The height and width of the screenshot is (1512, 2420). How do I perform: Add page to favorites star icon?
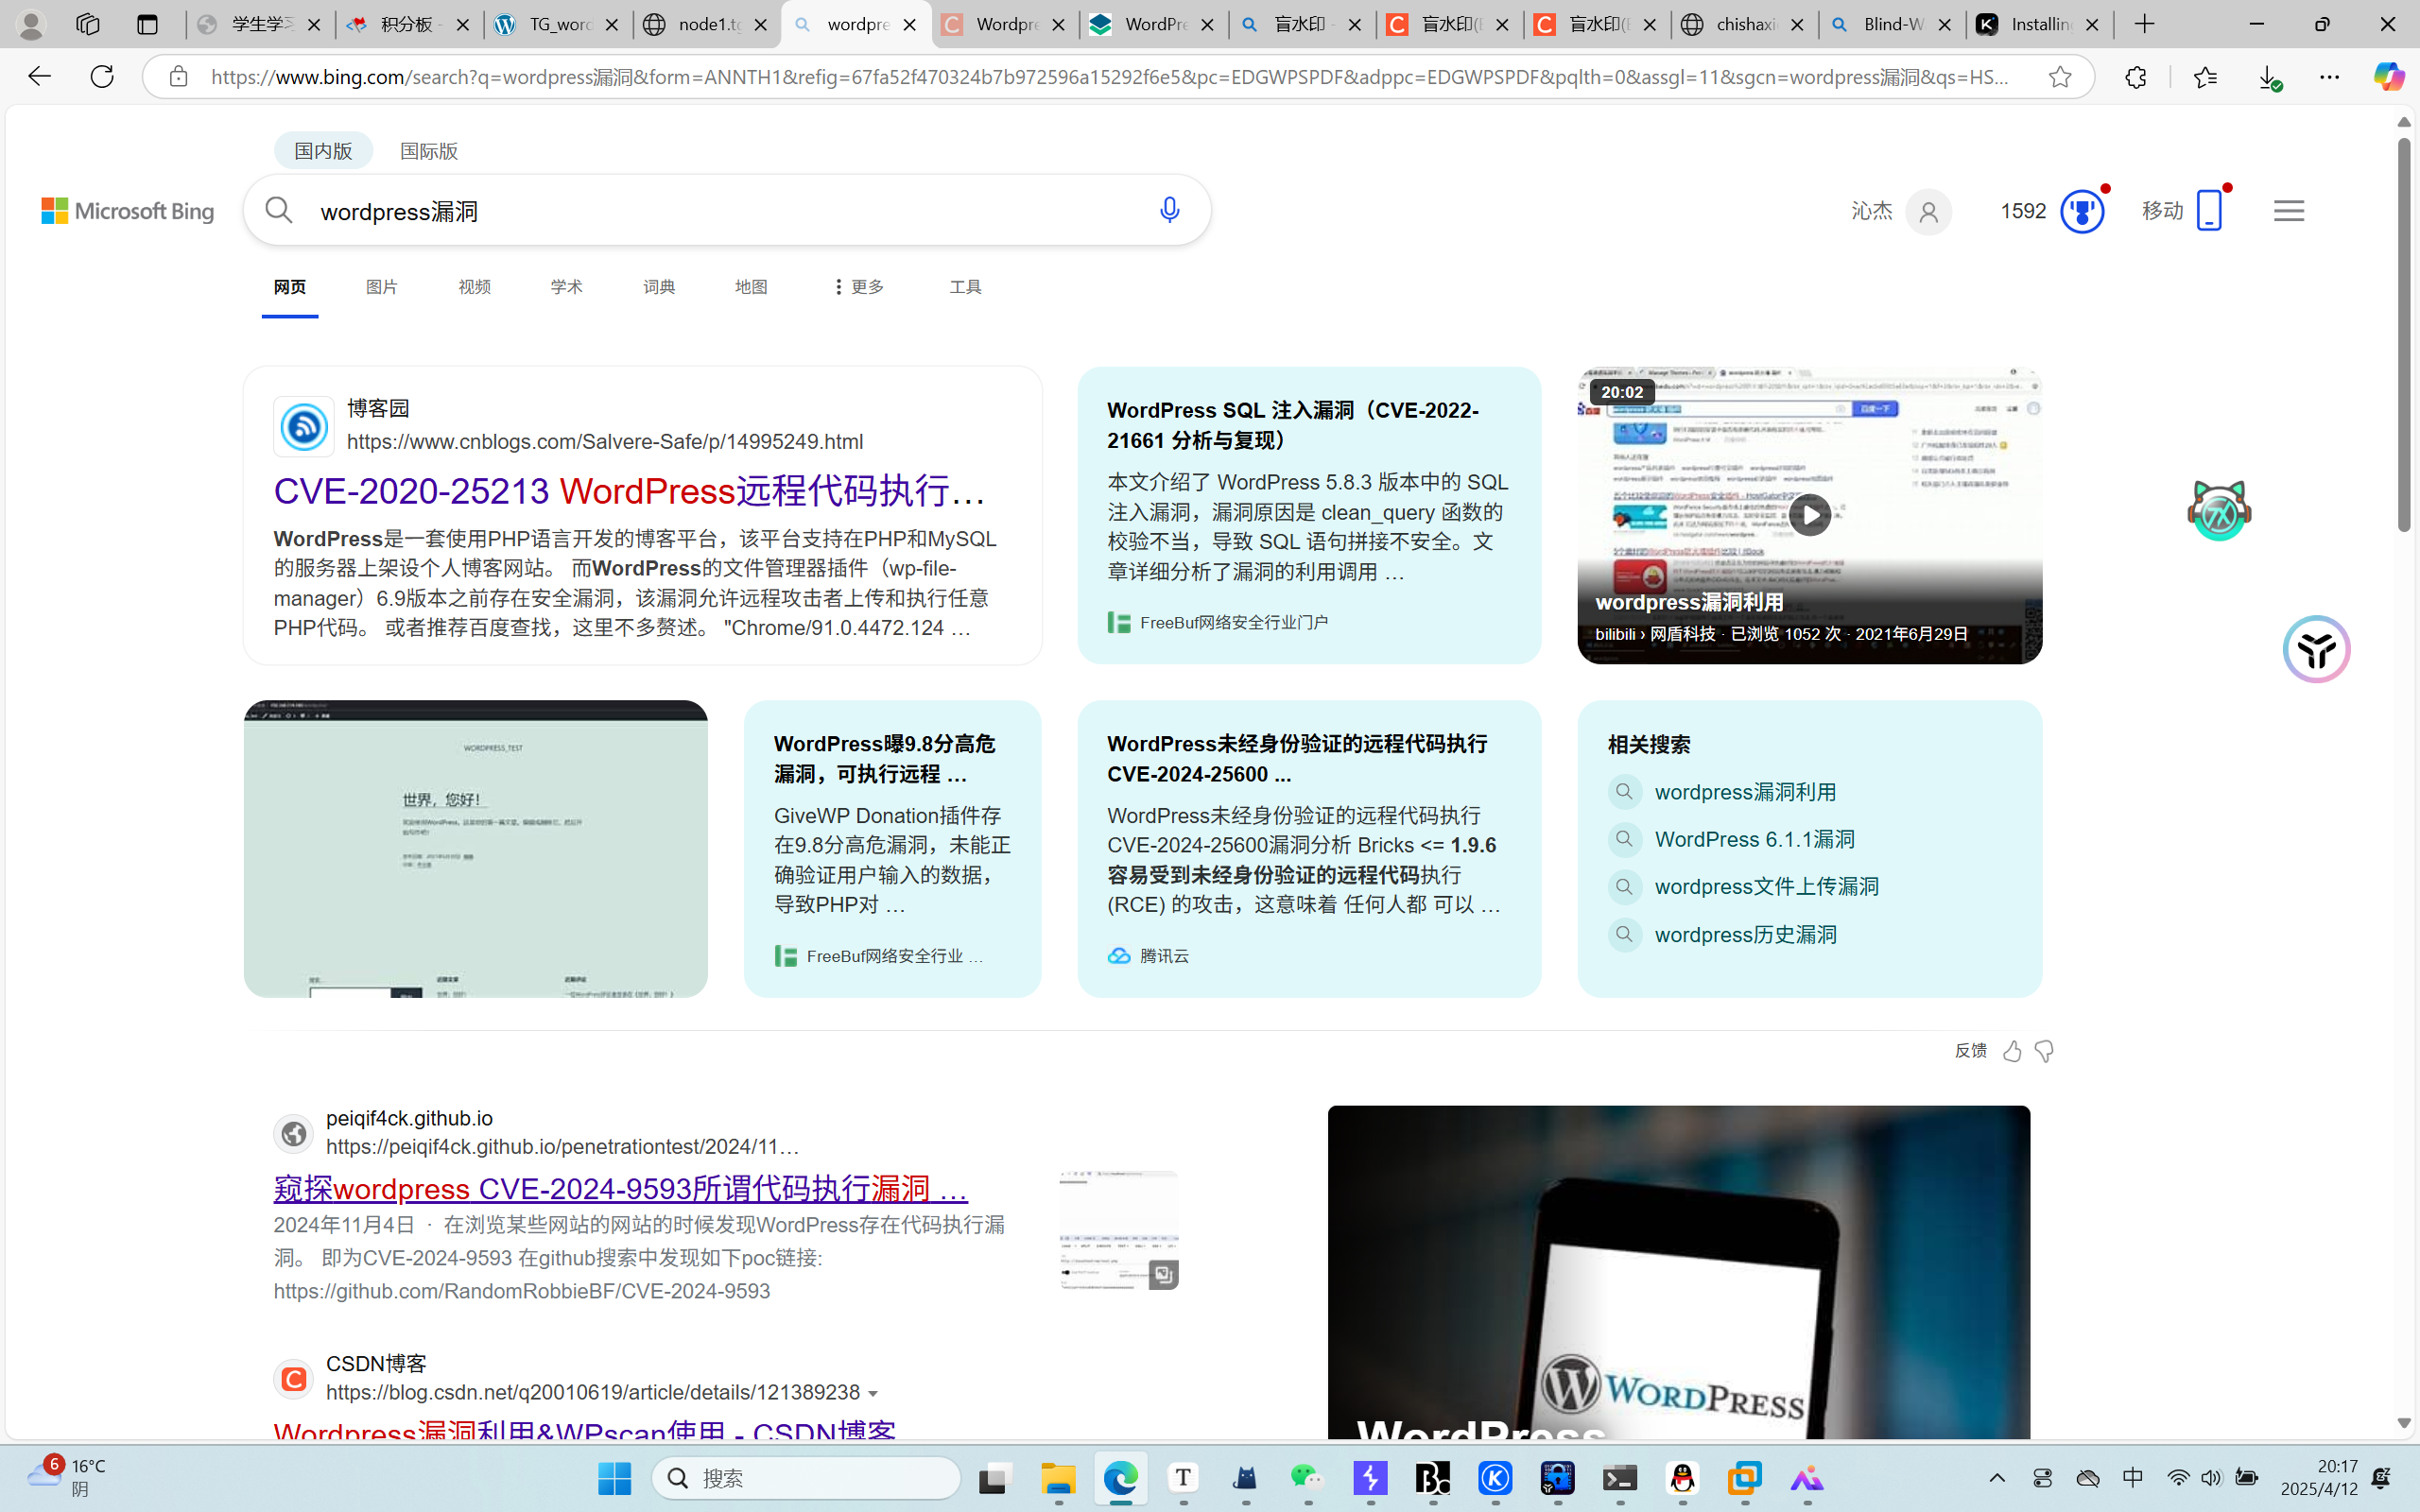(x=2059, y=77)
